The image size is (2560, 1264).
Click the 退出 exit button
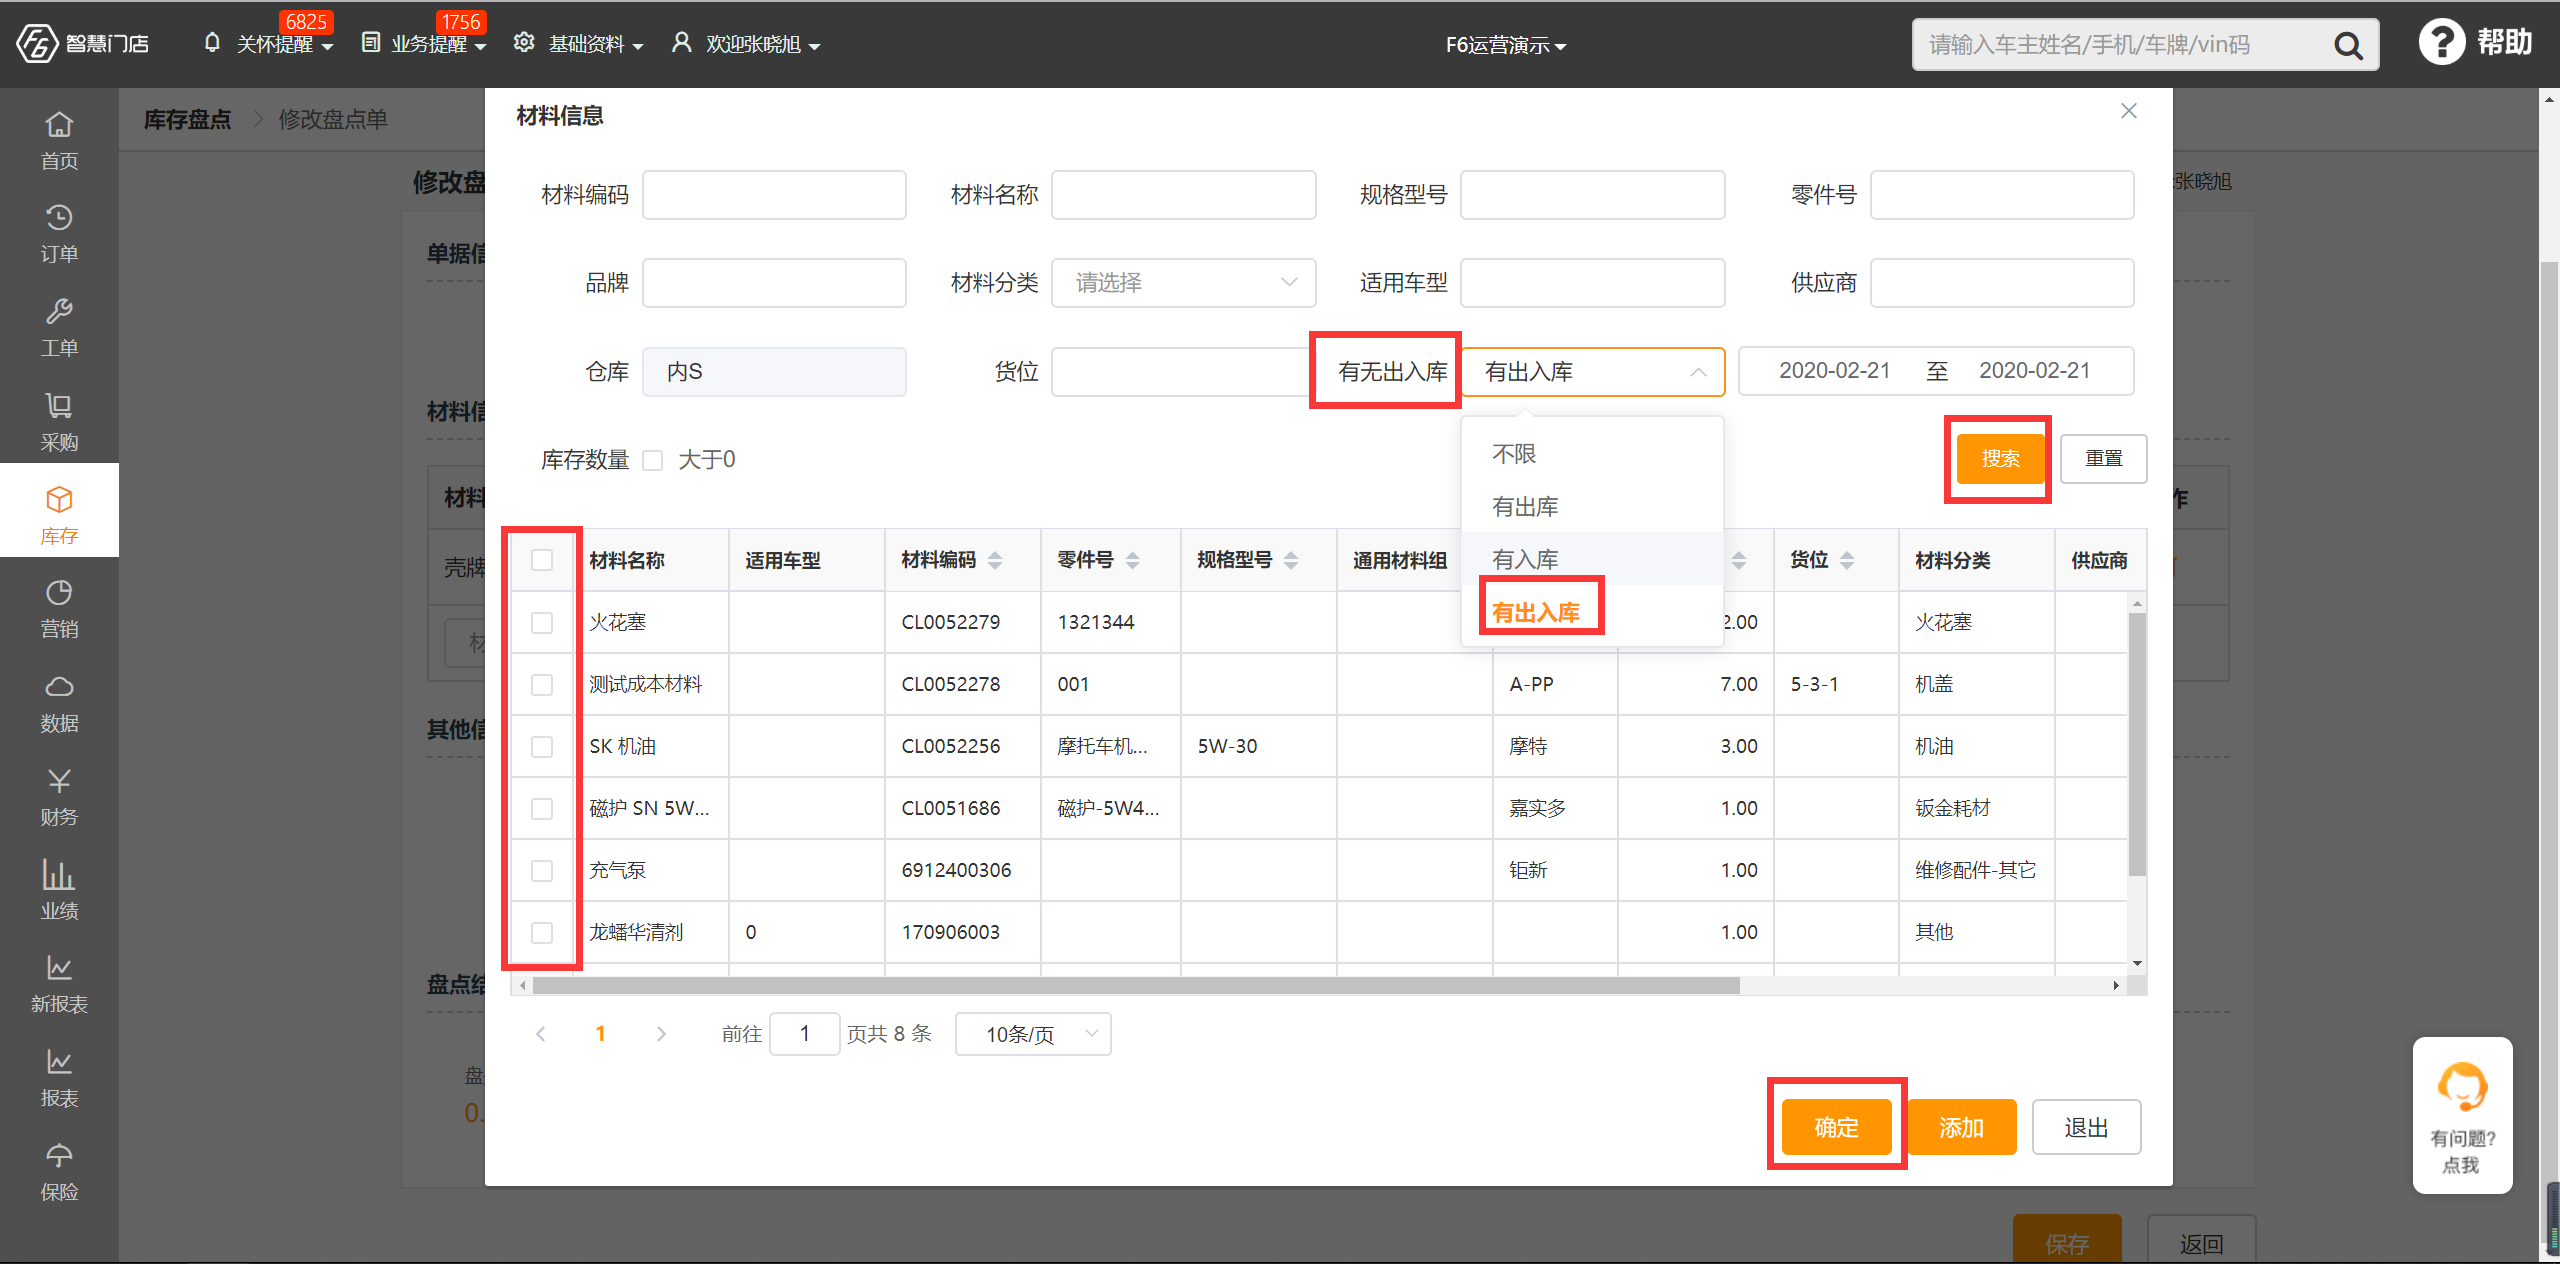click(x=2086, y=1127)
